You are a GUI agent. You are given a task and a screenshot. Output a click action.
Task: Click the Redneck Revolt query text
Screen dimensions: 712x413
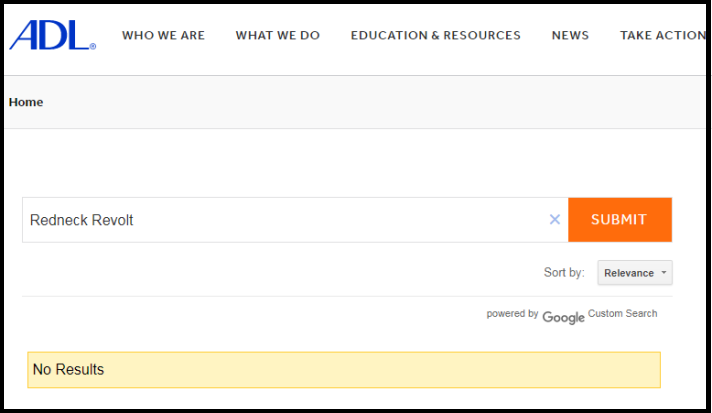click(x=81, y=220)
